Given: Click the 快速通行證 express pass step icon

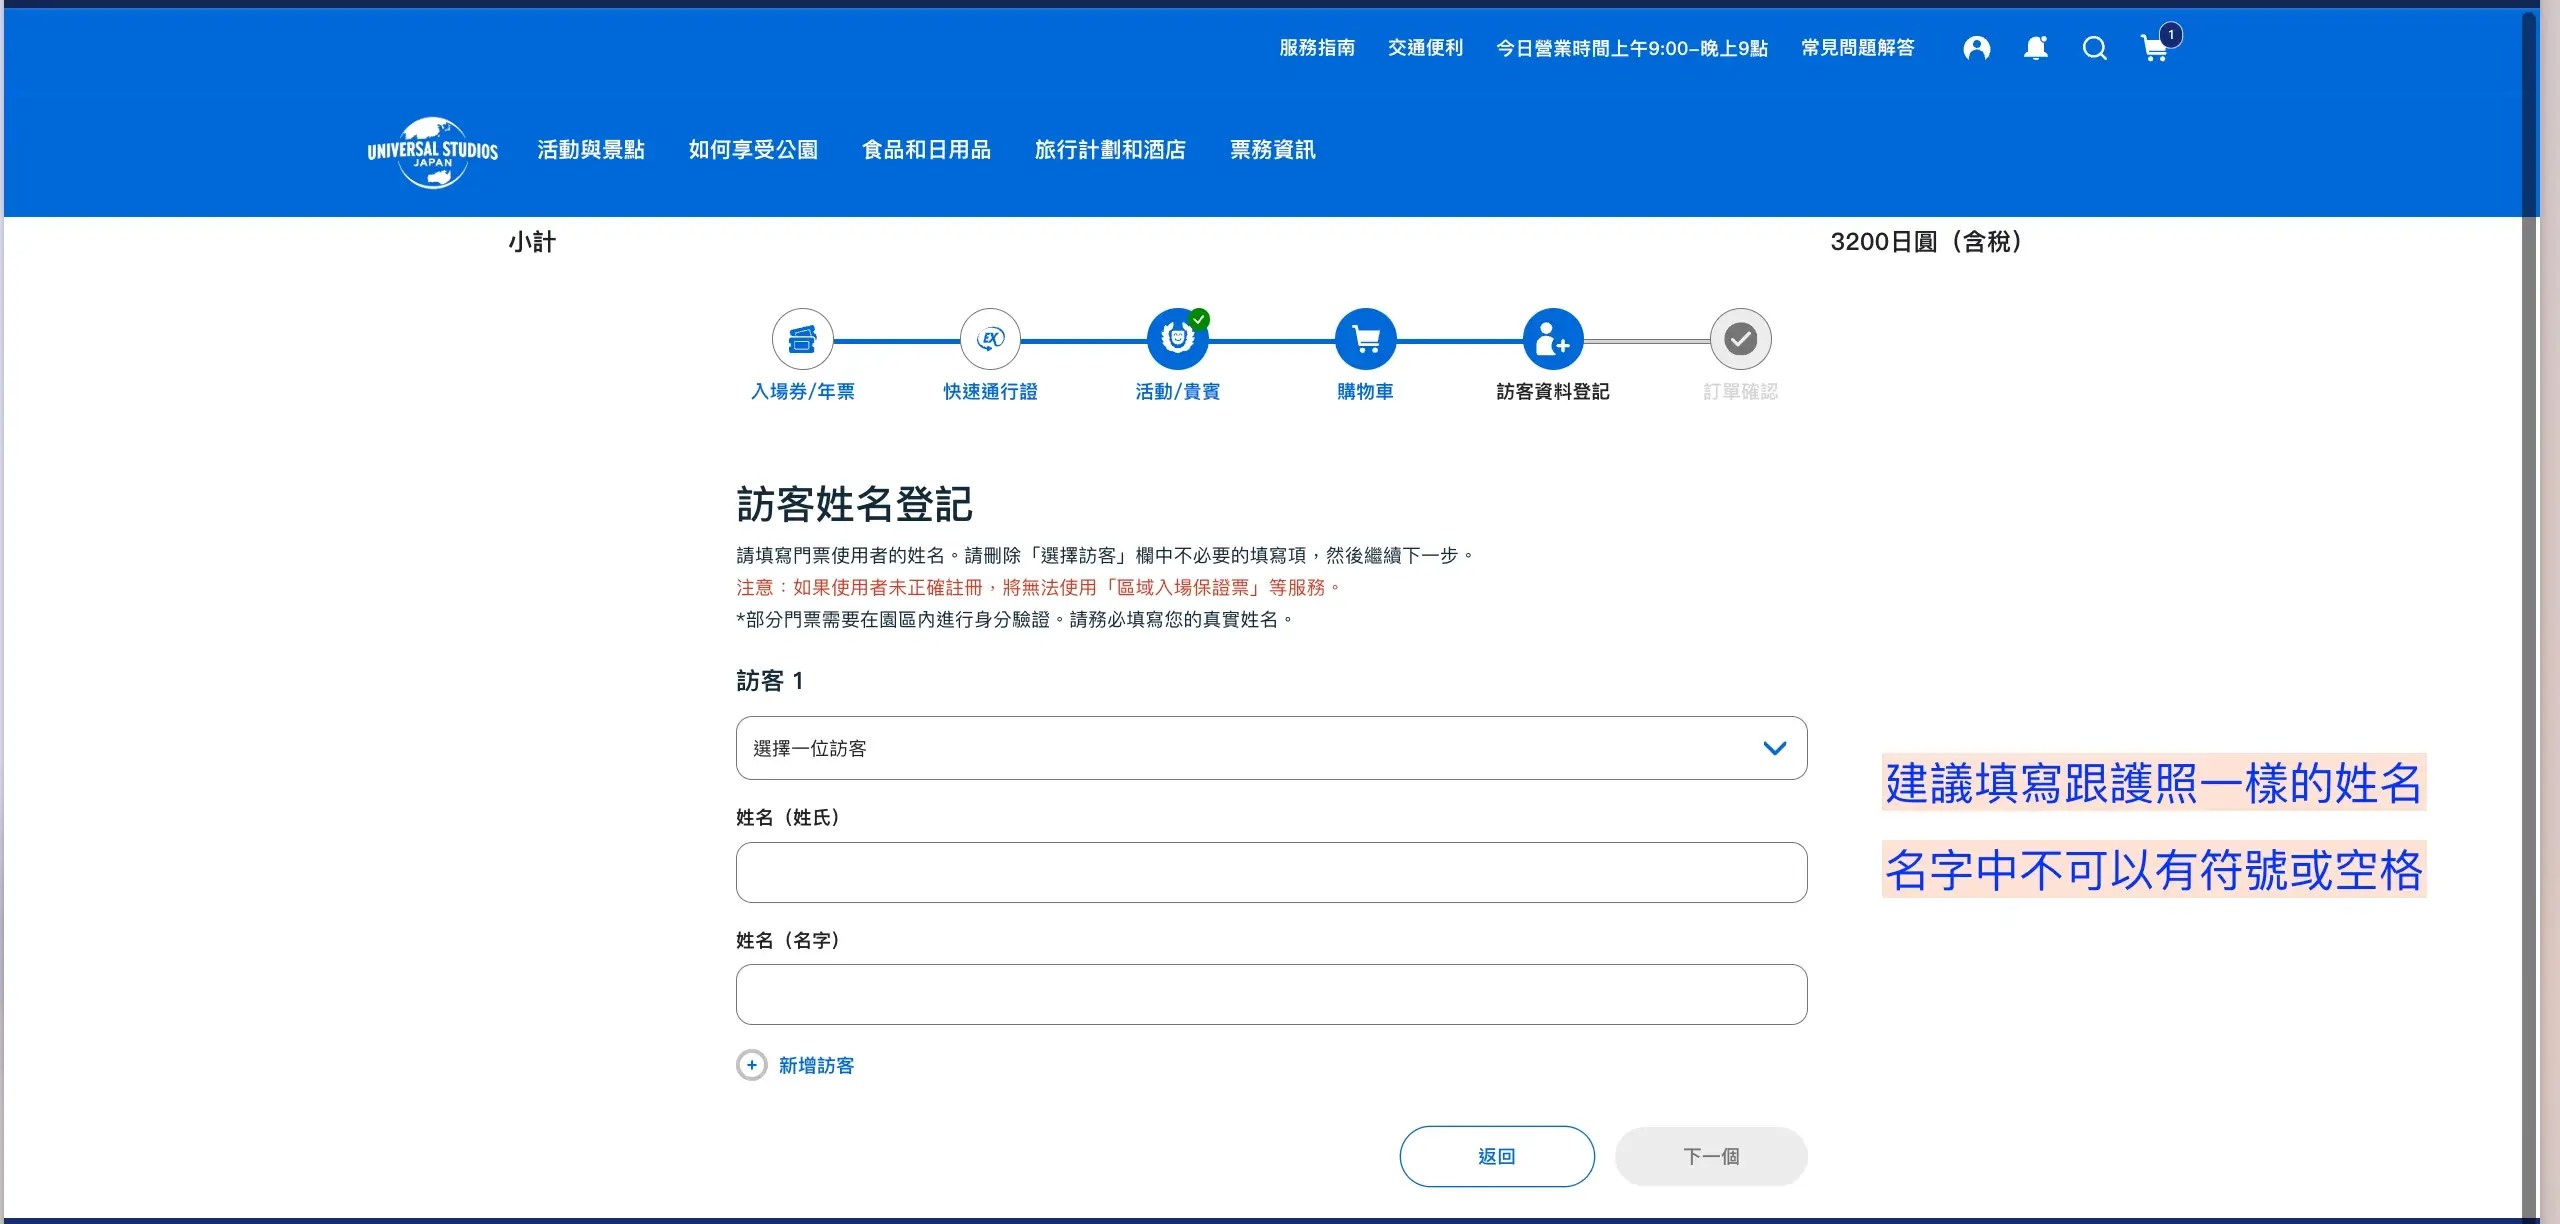Looking at the screenshot, I should pos(990,339).
